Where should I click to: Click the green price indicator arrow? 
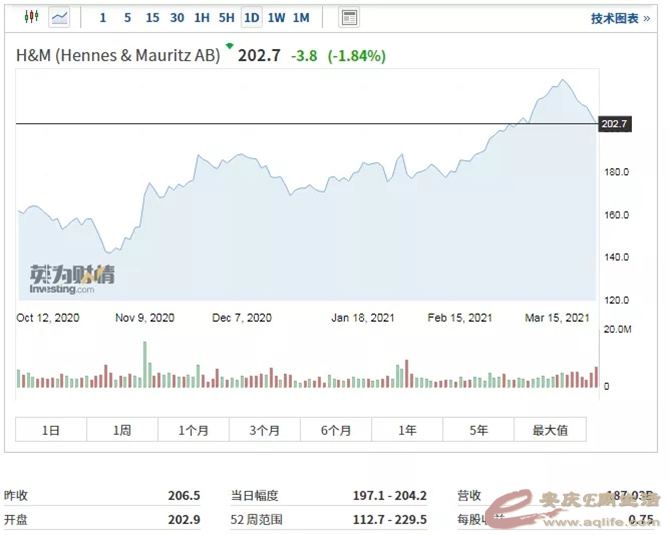point(229,46)
